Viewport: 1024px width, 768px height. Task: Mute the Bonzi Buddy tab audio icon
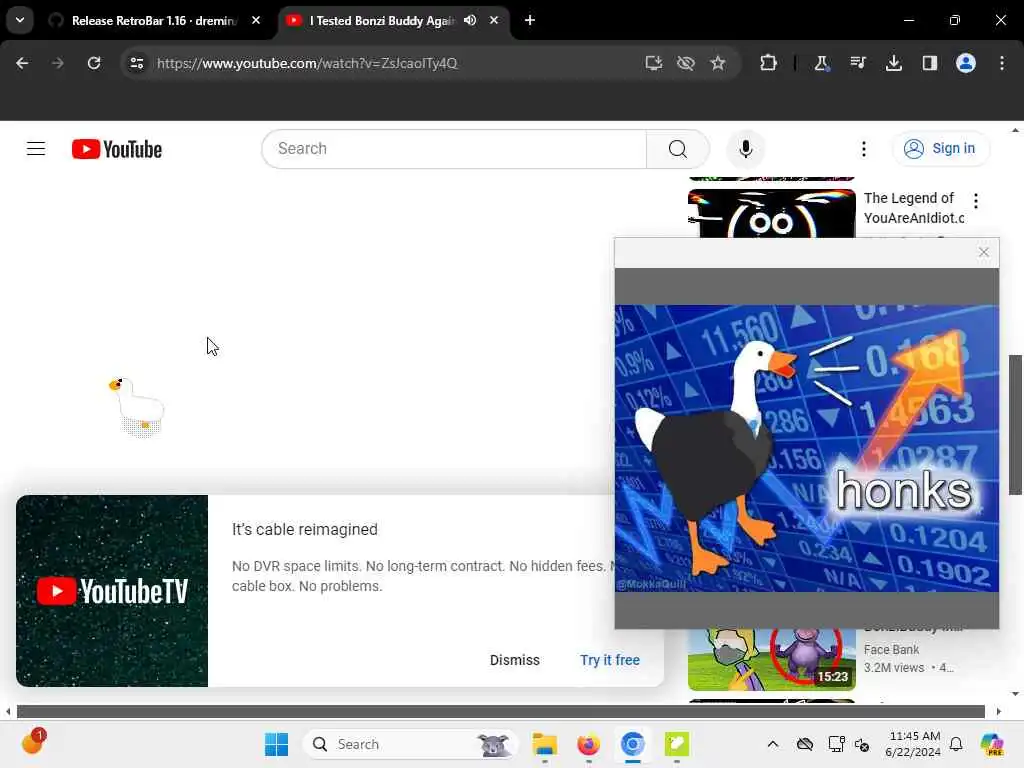coord(470,20)
